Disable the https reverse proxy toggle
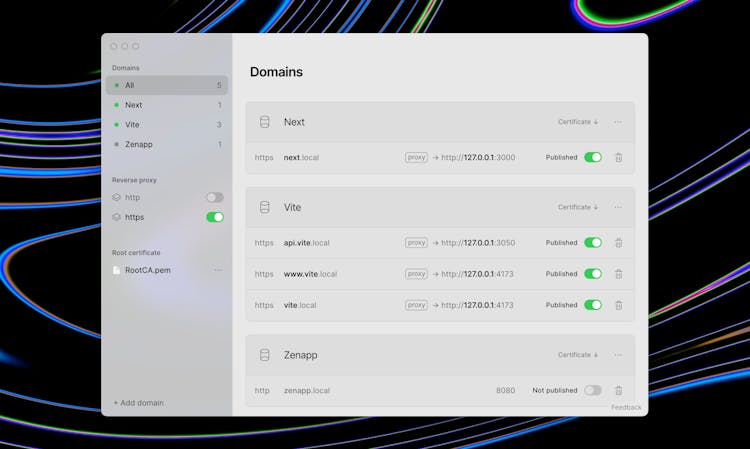 click(x=214, y=217)
